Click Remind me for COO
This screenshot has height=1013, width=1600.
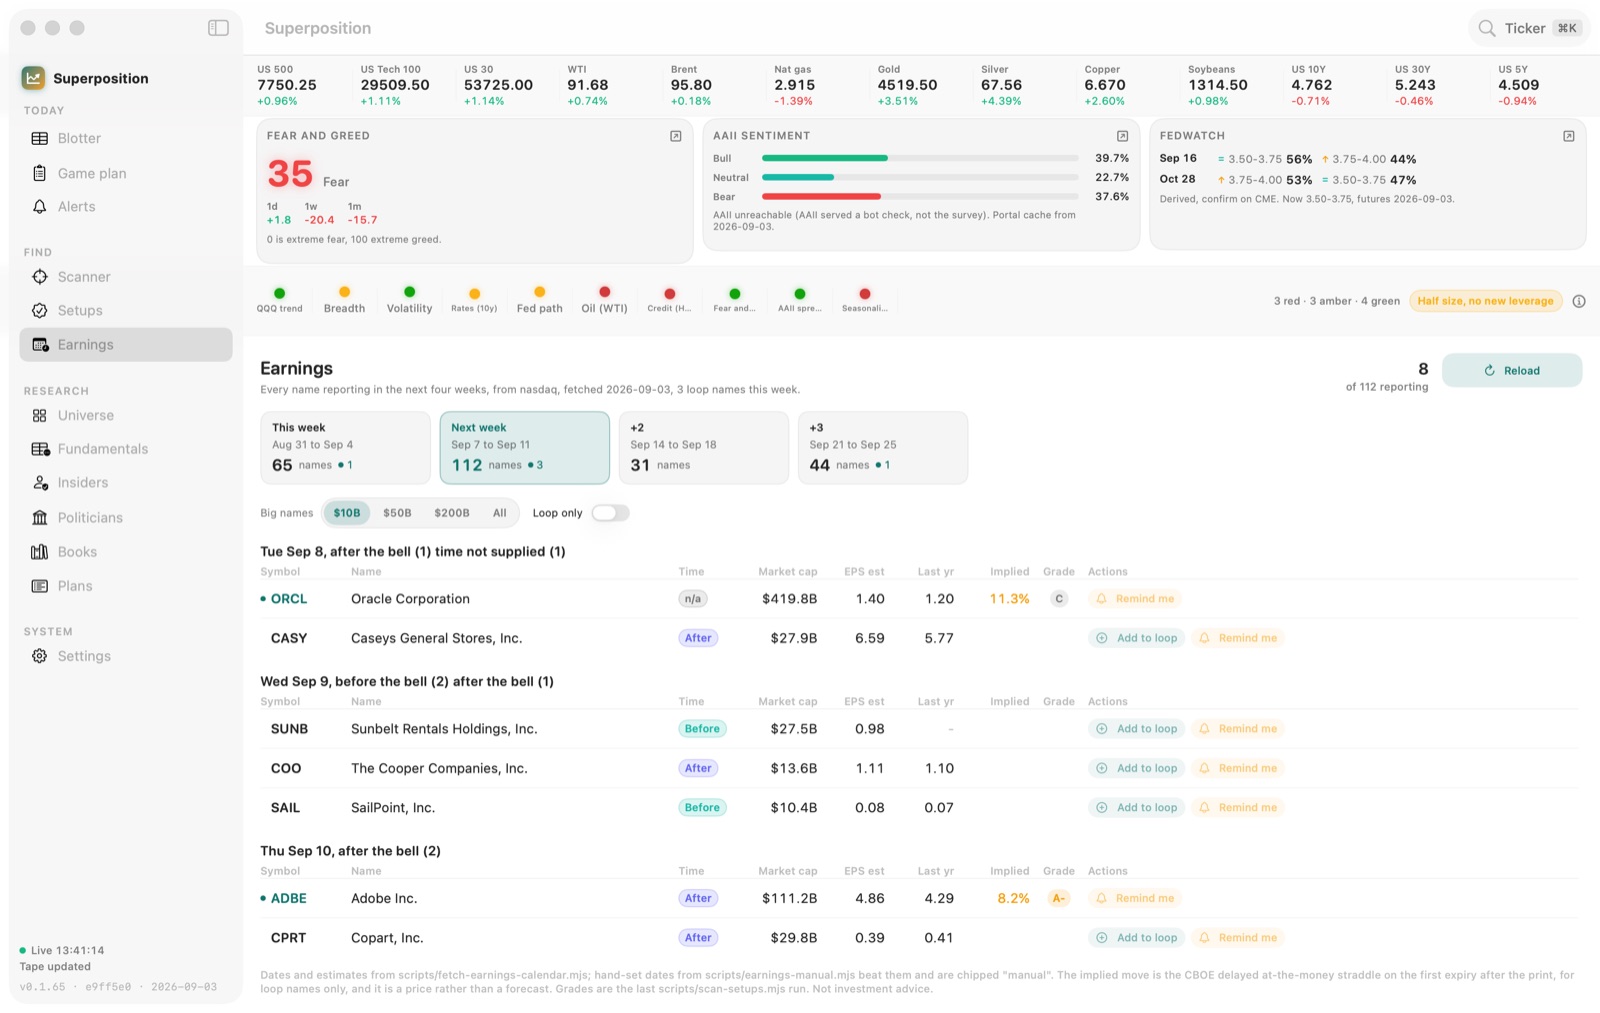tap(1238, 768)
